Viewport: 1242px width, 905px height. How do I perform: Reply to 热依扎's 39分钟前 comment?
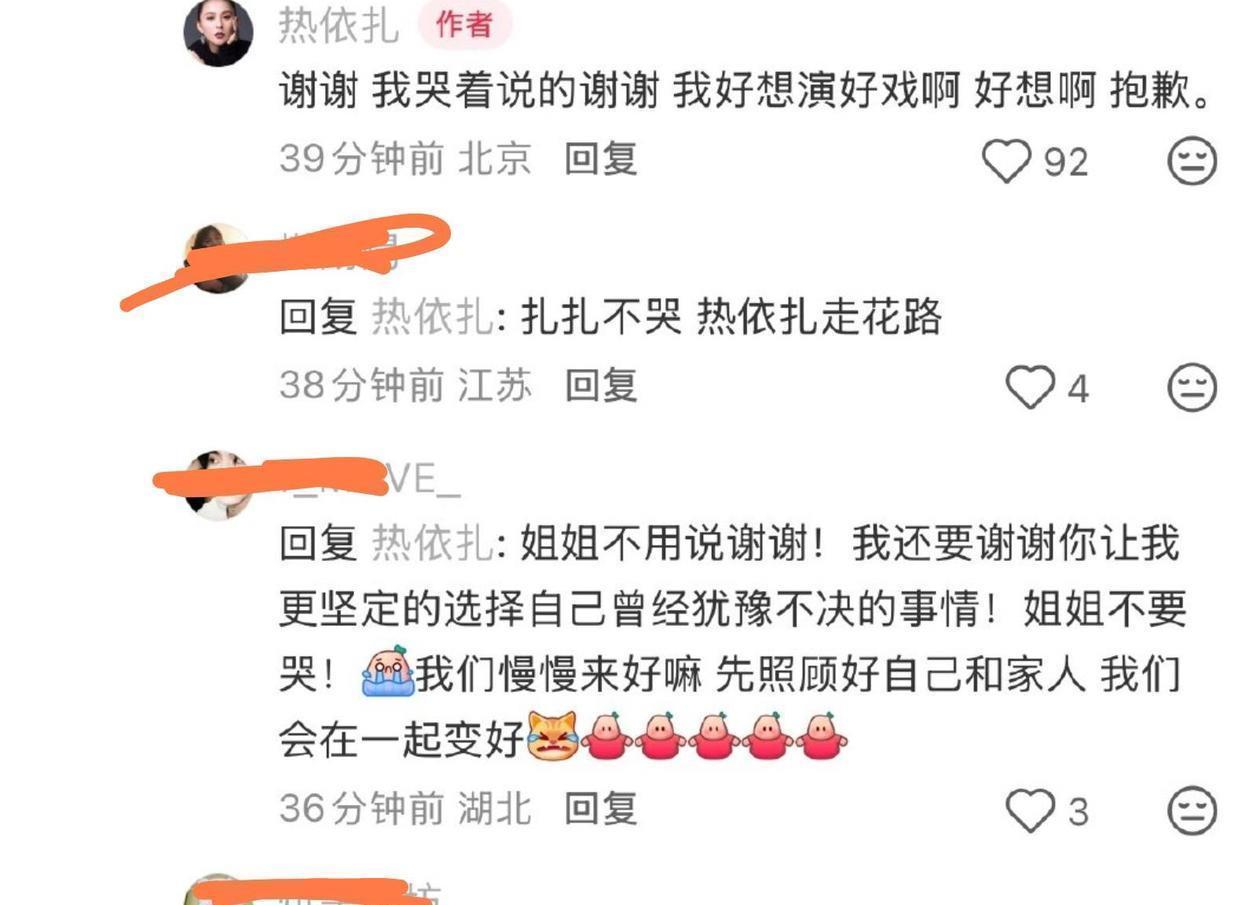tap(601, 159)
